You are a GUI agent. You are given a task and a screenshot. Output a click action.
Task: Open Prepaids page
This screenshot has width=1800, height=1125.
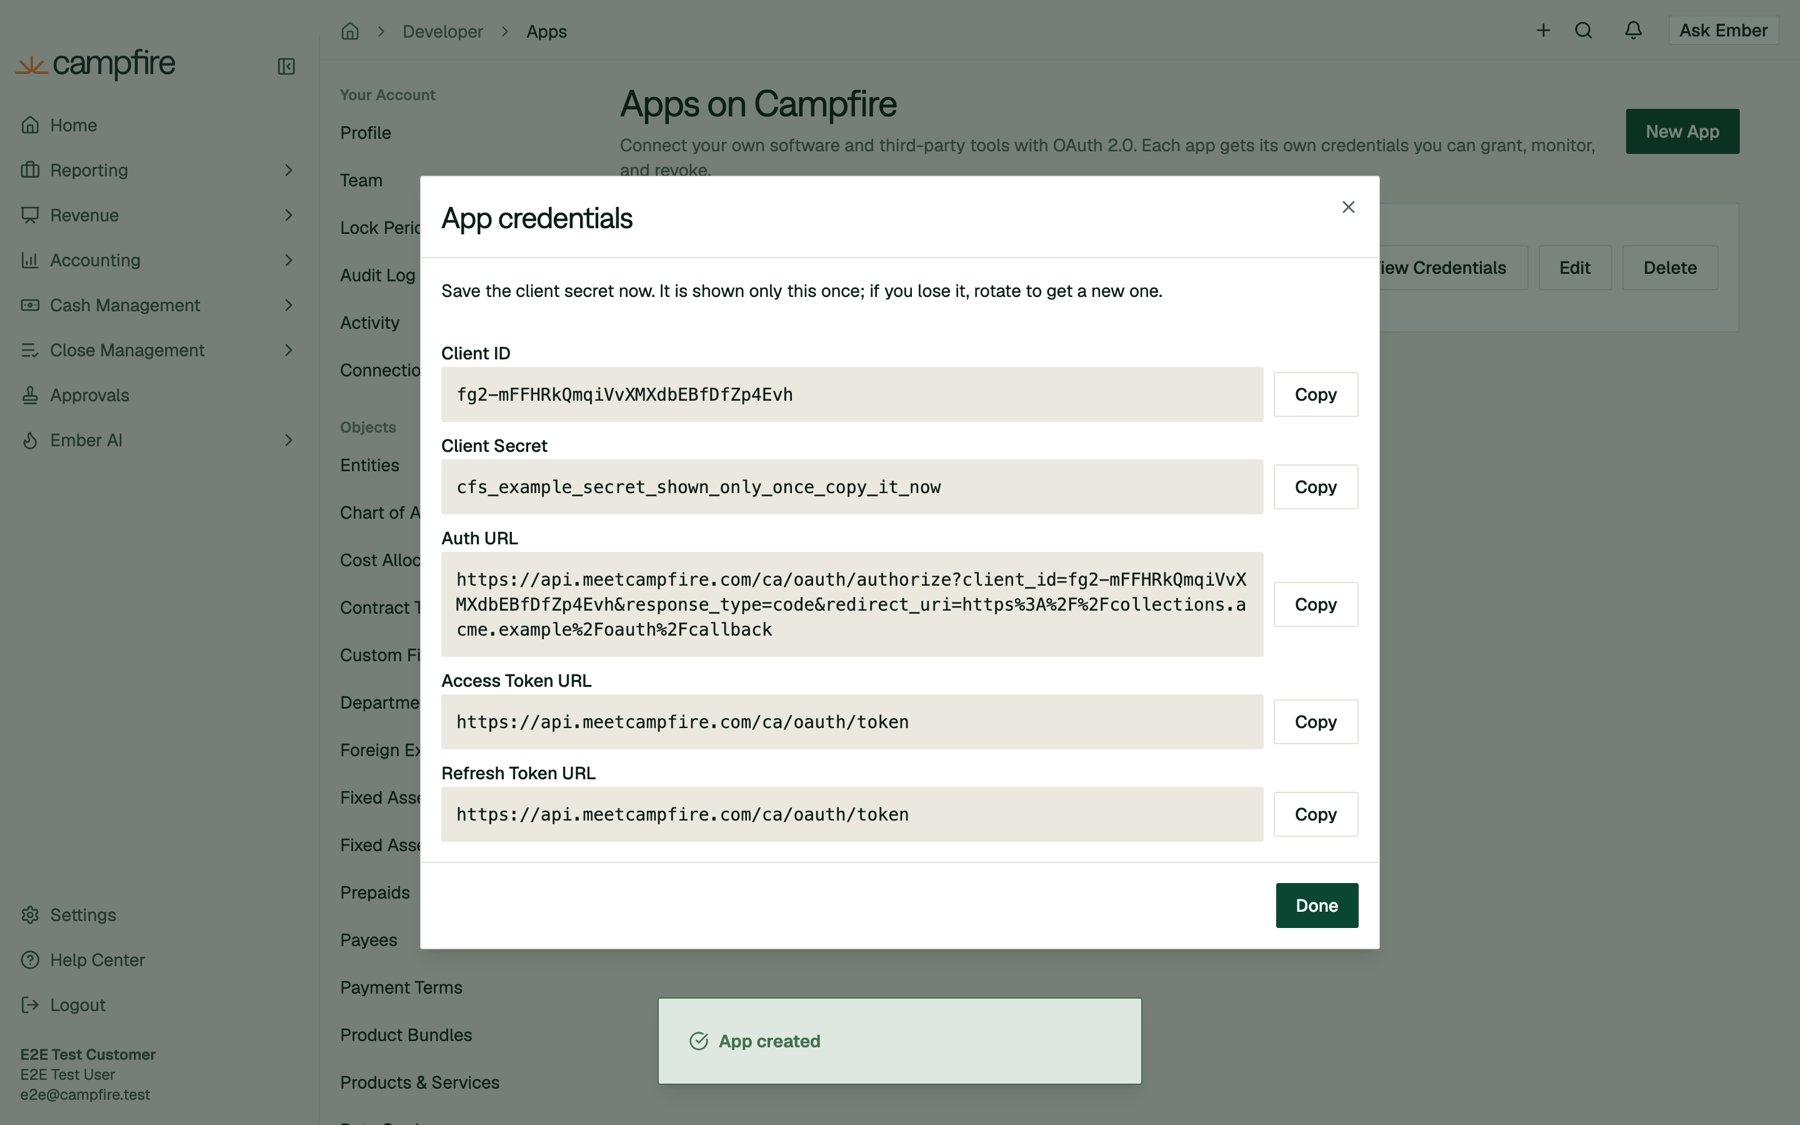point(375,892)
